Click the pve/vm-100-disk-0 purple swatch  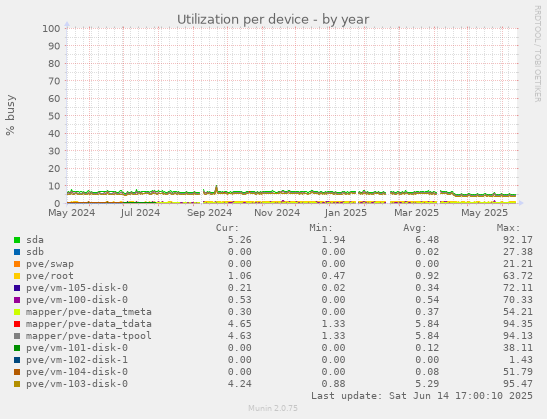click(x=17, y=300)
